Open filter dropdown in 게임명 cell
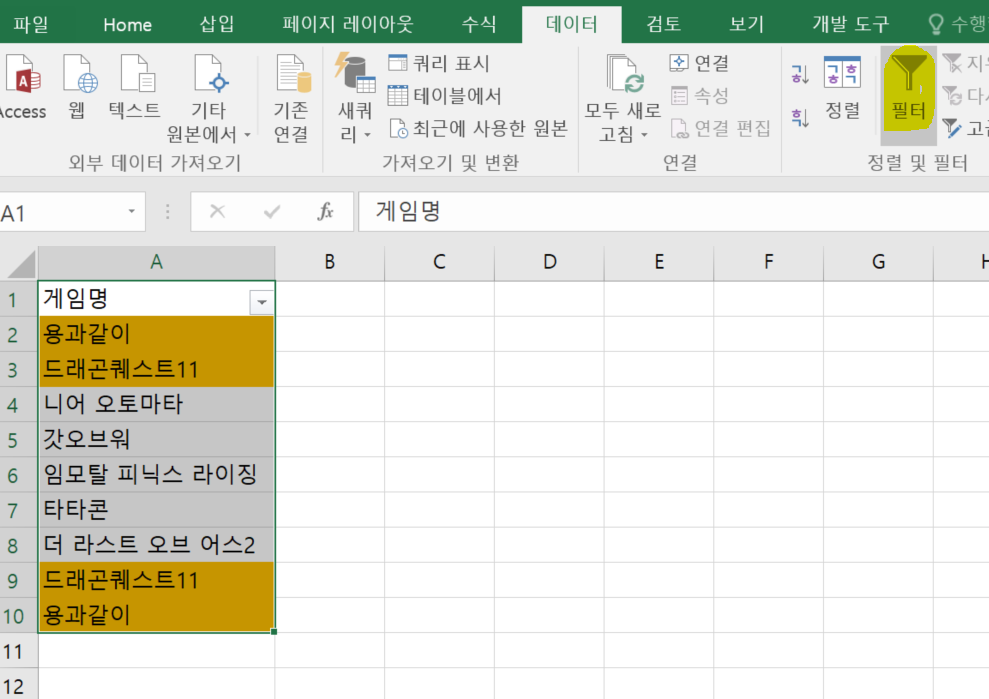The width and height of the screenshot is (989, 699). [x=261, y=302]
